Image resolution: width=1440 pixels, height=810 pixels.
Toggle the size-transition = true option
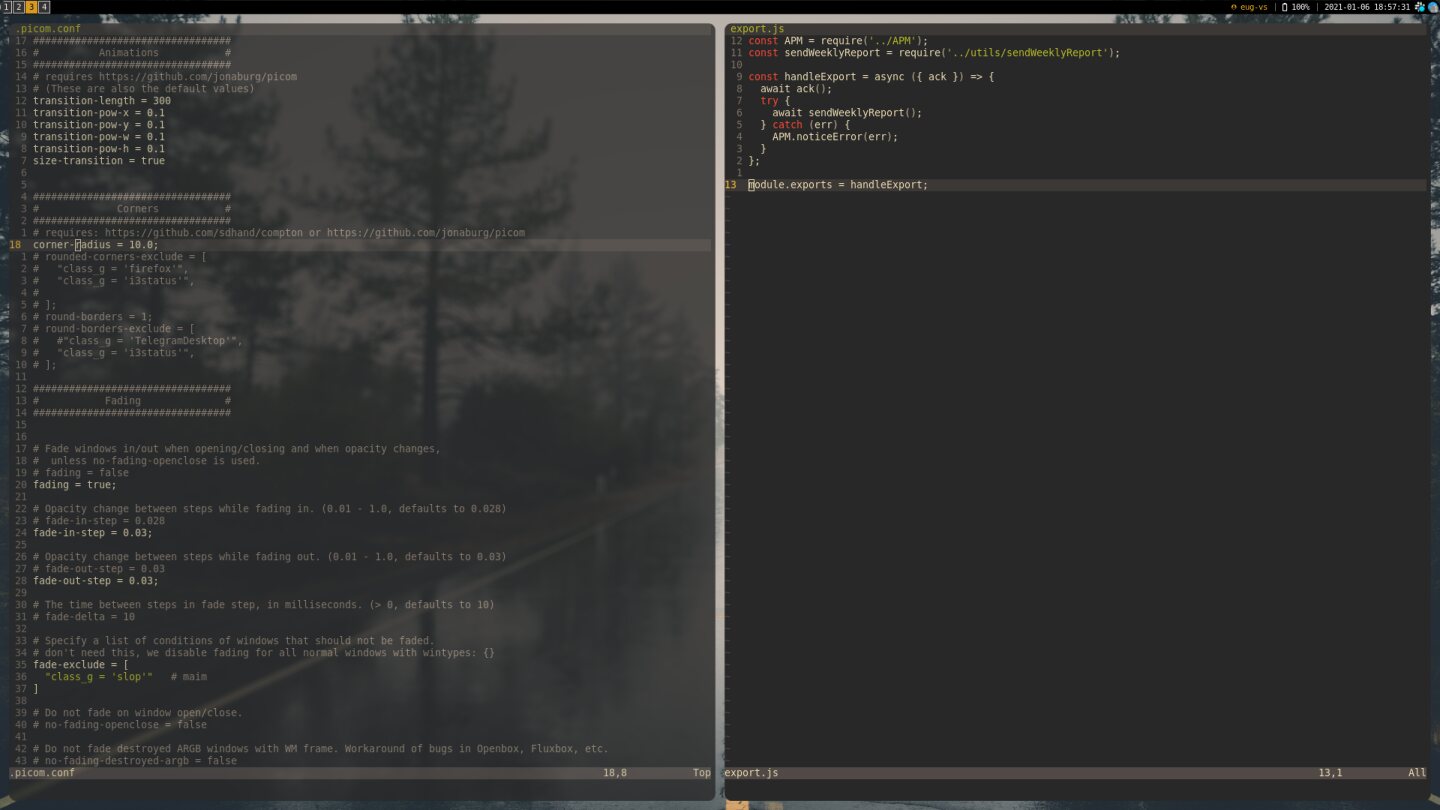(x=98, y=160)
